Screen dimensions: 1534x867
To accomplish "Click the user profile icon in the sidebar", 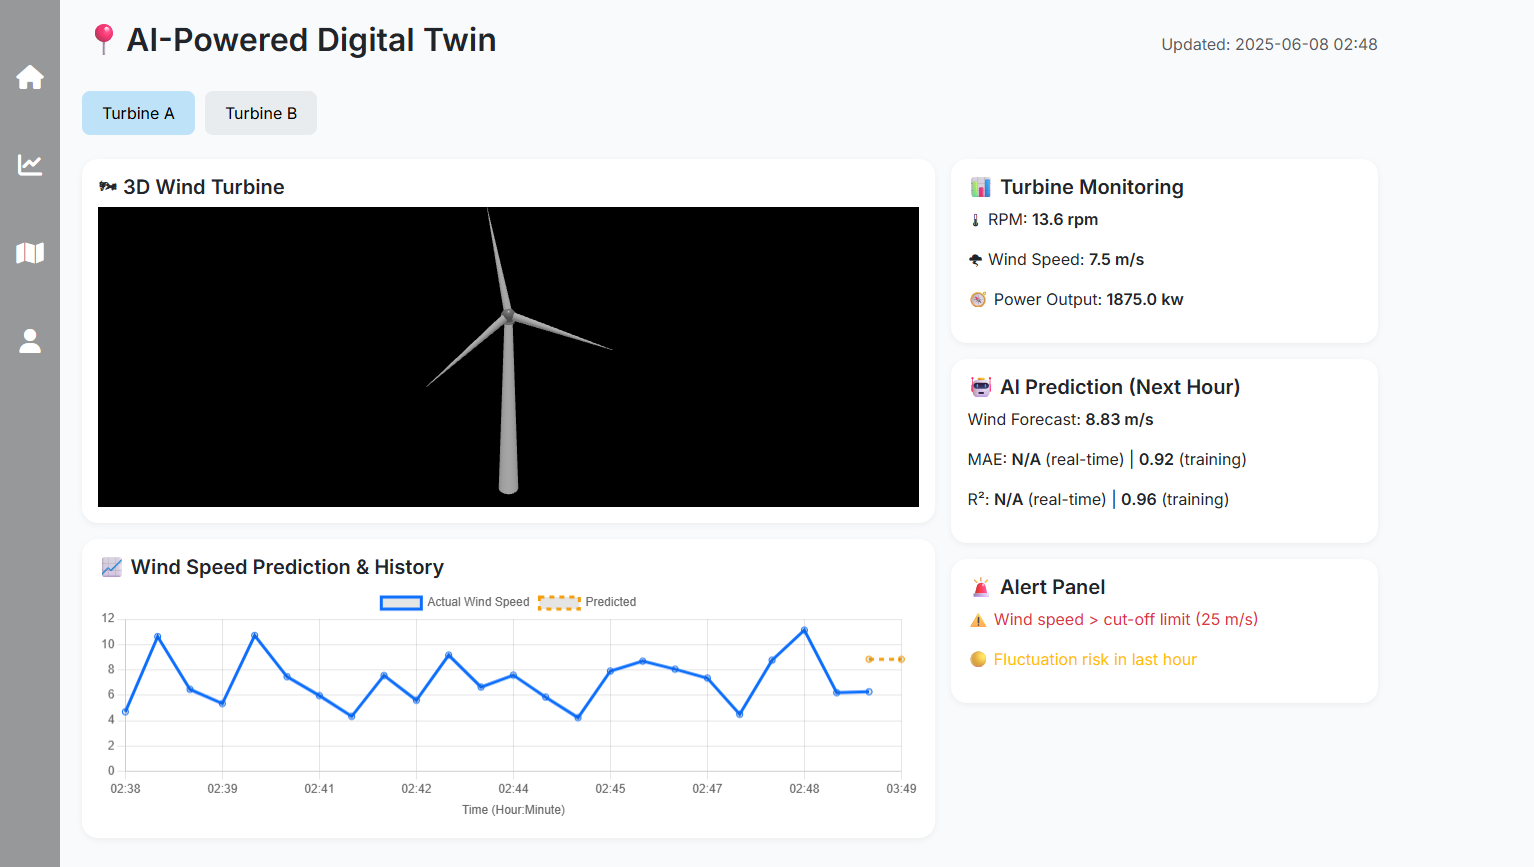I will tap(30, 341).
